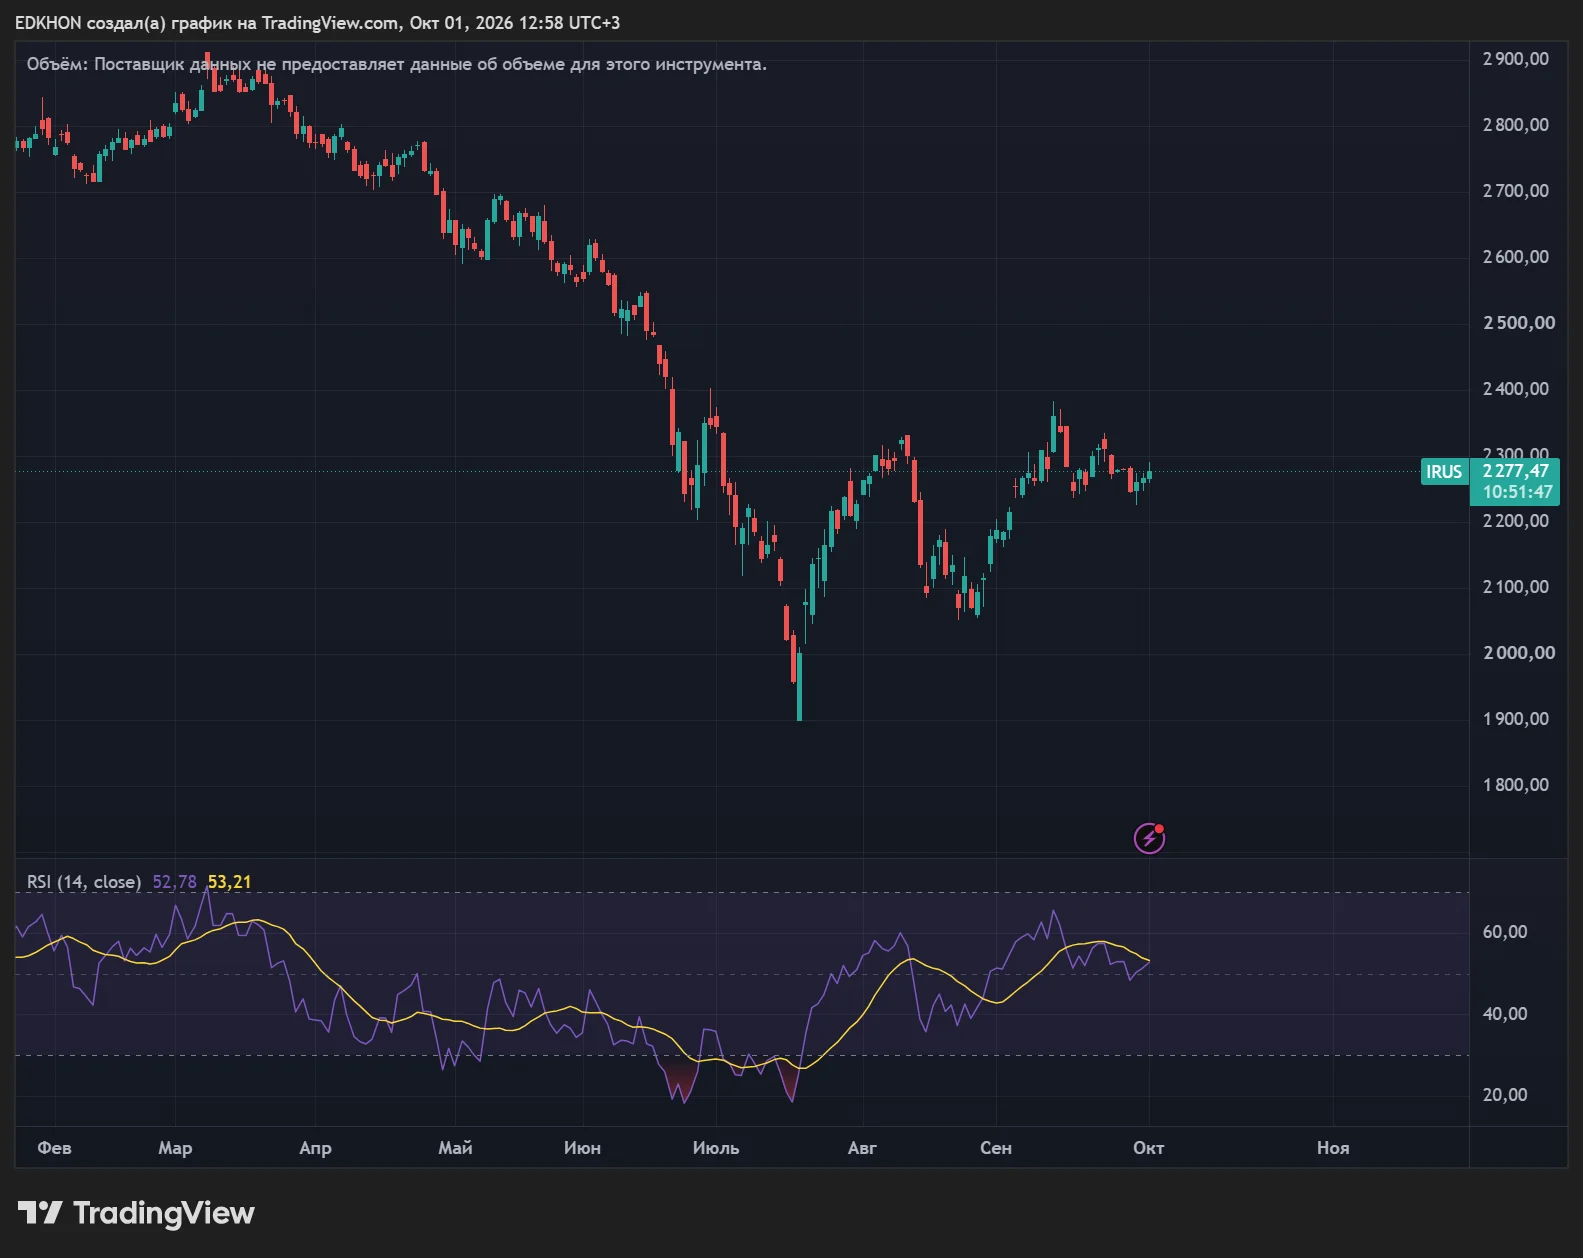
Task: Click the chart author header text line
Action: [317, 22]
